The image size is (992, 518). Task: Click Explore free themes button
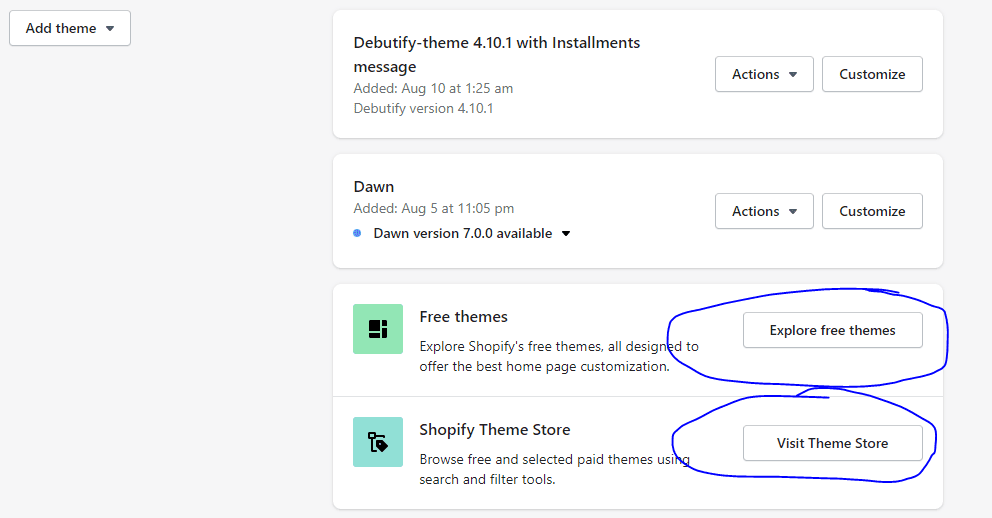(833, 330)
